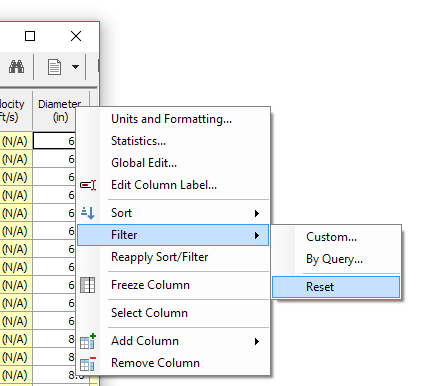Open the dropdown arrow beside report icon

click(x=75, y=67)
